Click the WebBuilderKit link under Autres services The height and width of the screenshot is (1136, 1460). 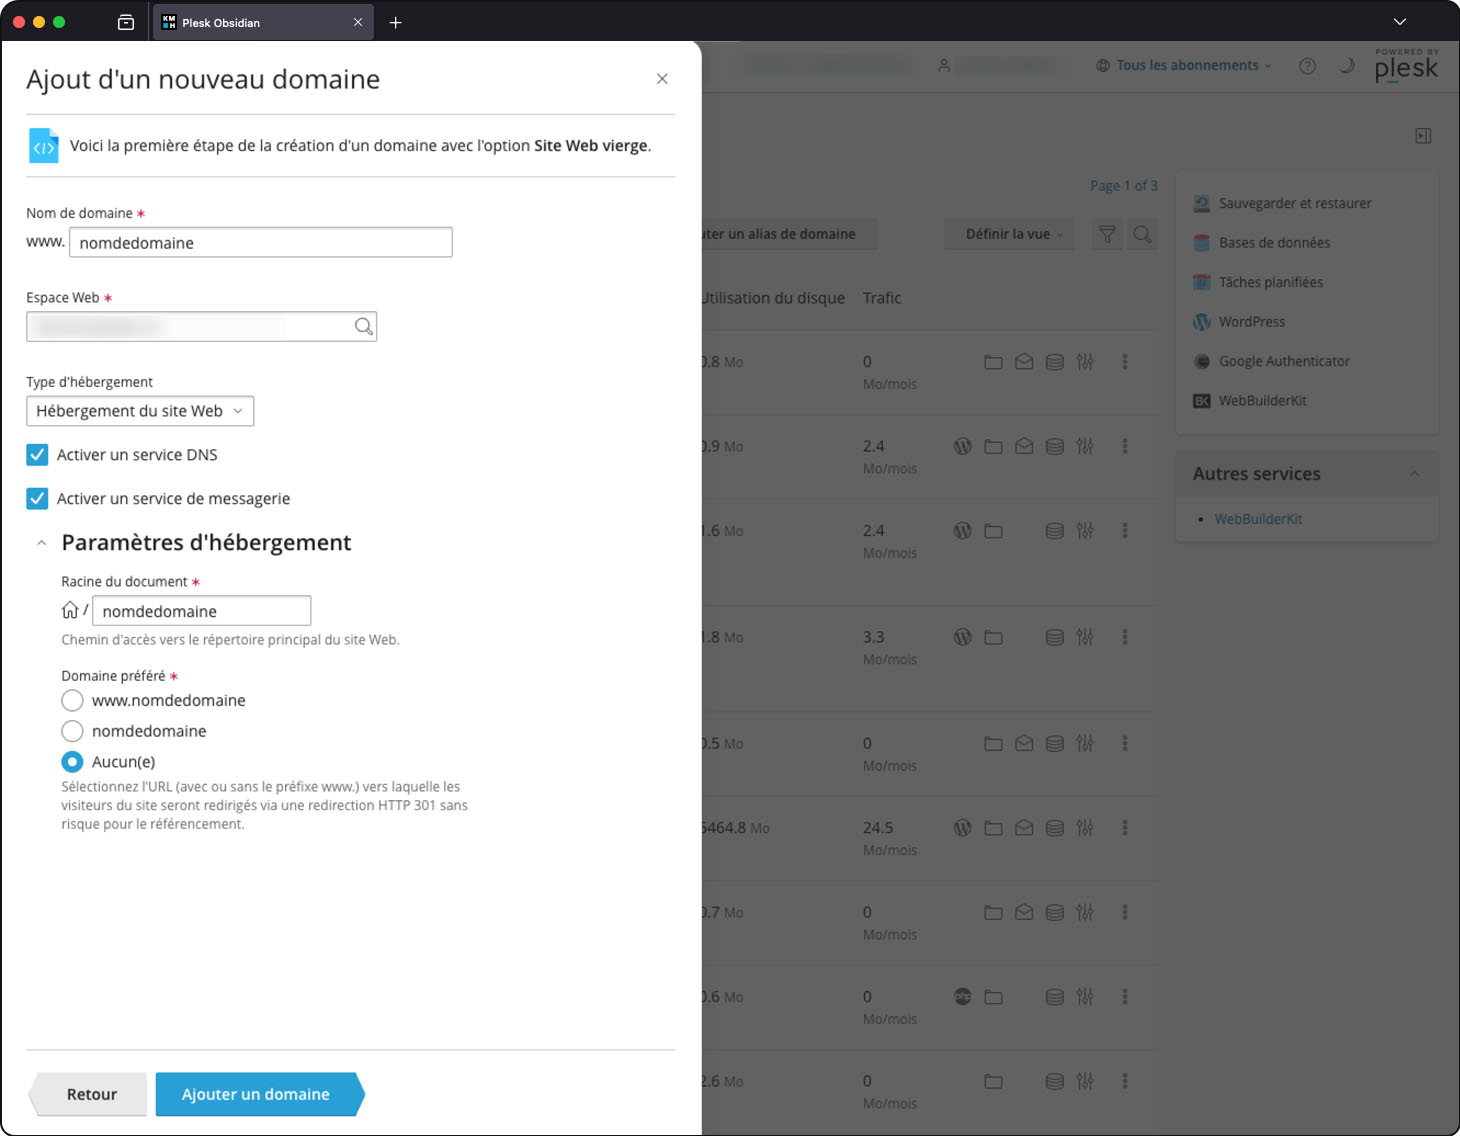1258,519
